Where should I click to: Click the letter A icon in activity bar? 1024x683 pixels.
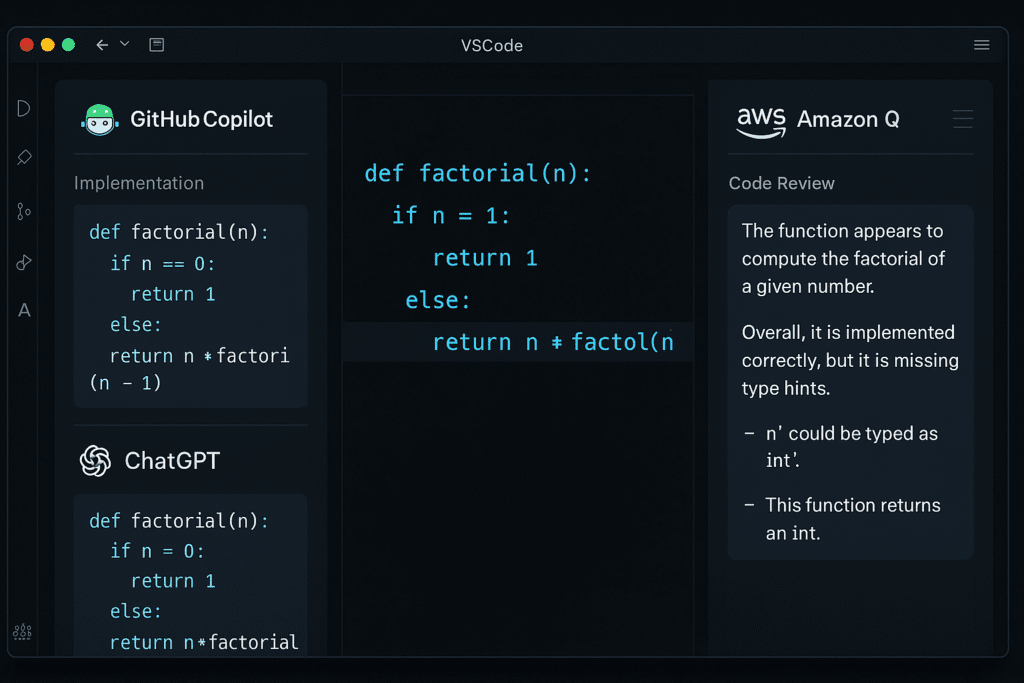click(24, 311)
